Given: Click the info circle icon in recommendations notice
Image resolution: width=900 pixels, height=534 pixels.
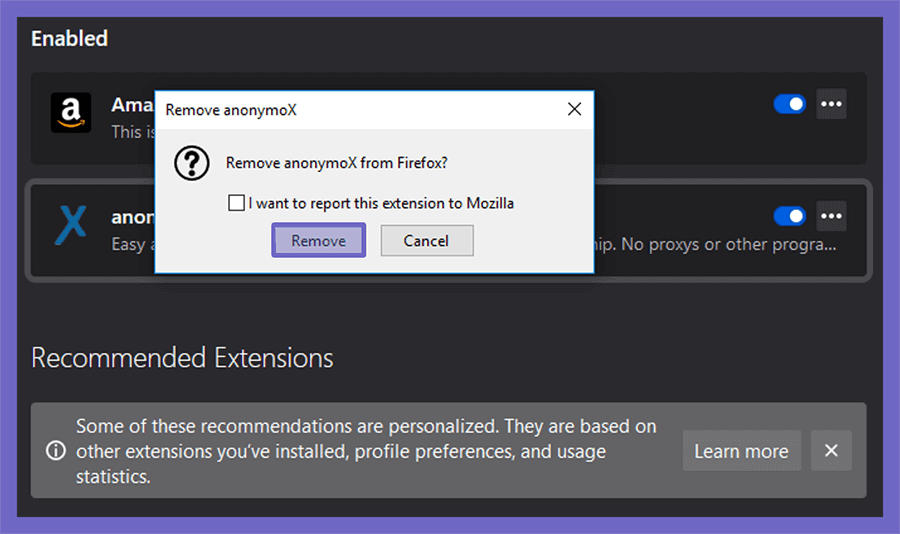Looking at the screenshot, I should tap(56, 450).
